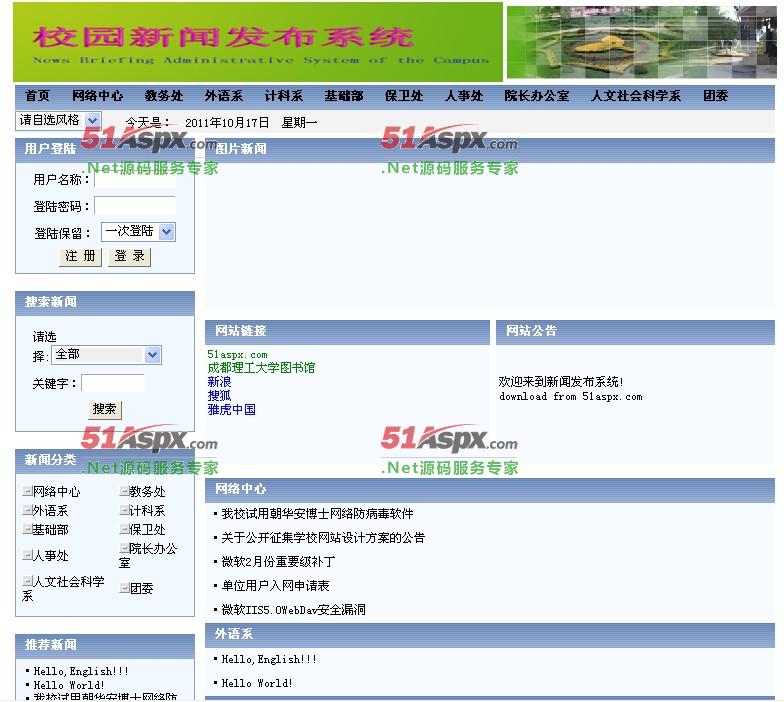Image resolution: width=784 pixels, height=702 pixels.
Task: Click the 注册 register button
Action: [x=80, y=256]
